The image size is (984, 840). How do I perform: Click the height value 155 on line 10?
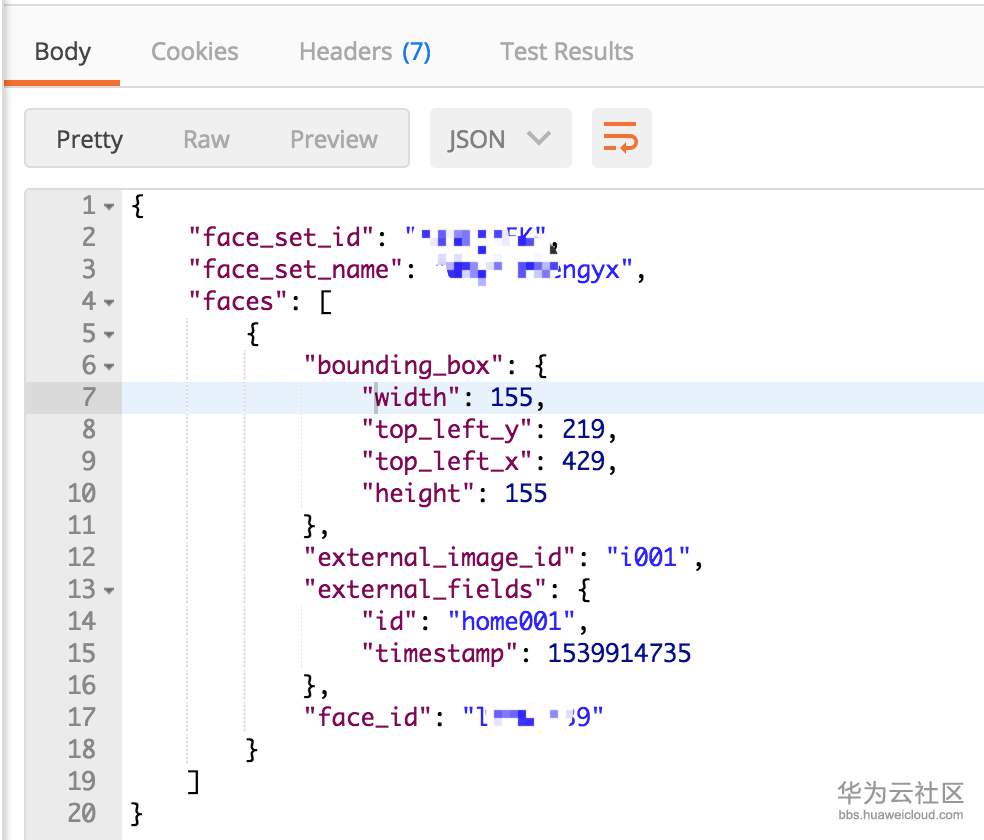526,494
